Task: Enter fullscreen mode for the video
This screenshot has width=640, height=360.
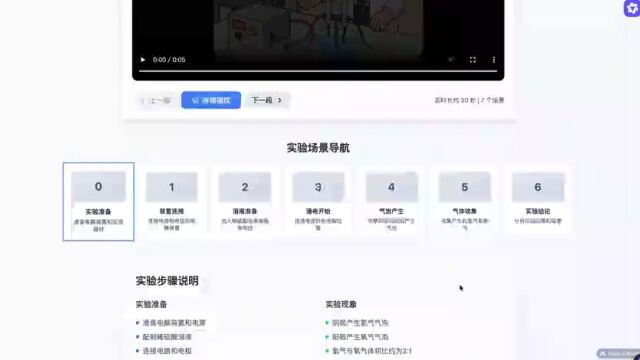Action: point(473,60)
